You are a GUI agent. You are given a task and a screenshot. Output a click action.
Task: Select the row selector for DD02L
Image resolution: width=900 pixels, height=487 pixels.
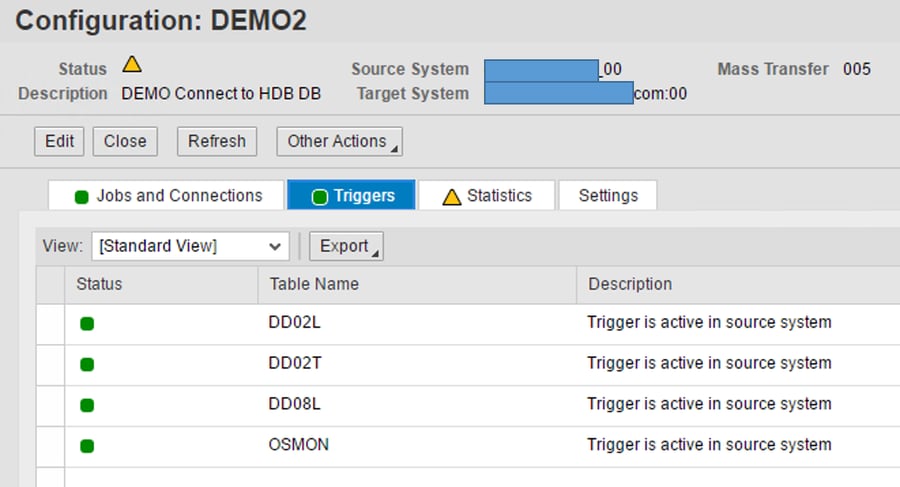click(51, 324)
